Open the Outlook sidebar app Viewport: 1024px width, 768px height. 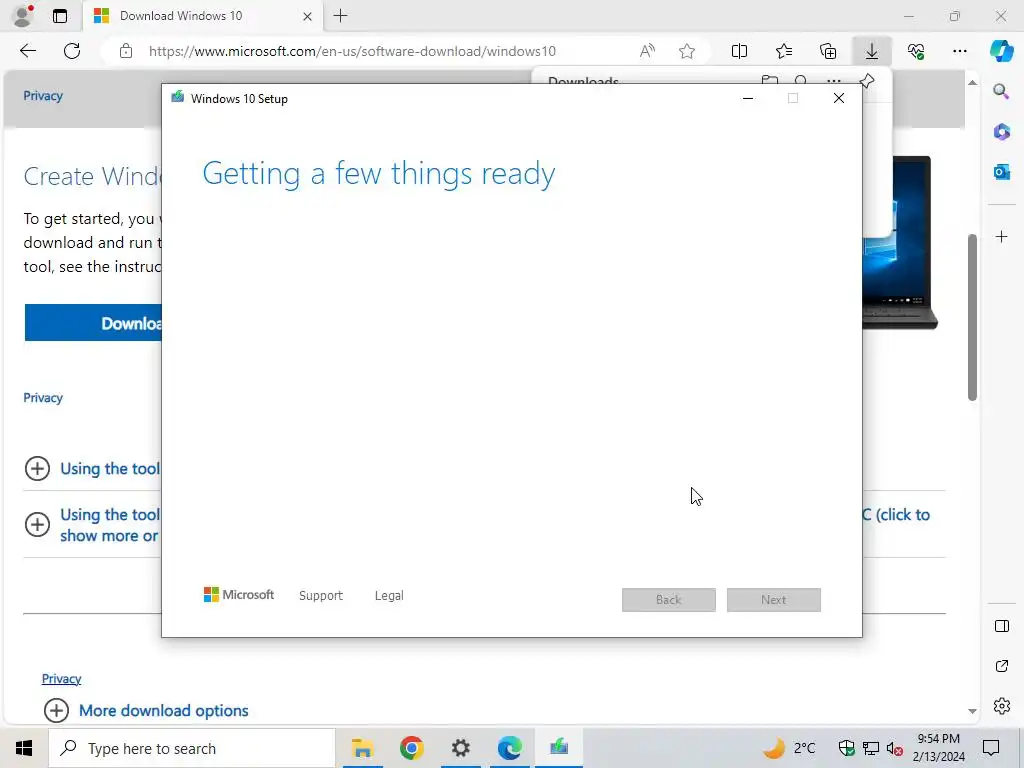click(1001, 172)
